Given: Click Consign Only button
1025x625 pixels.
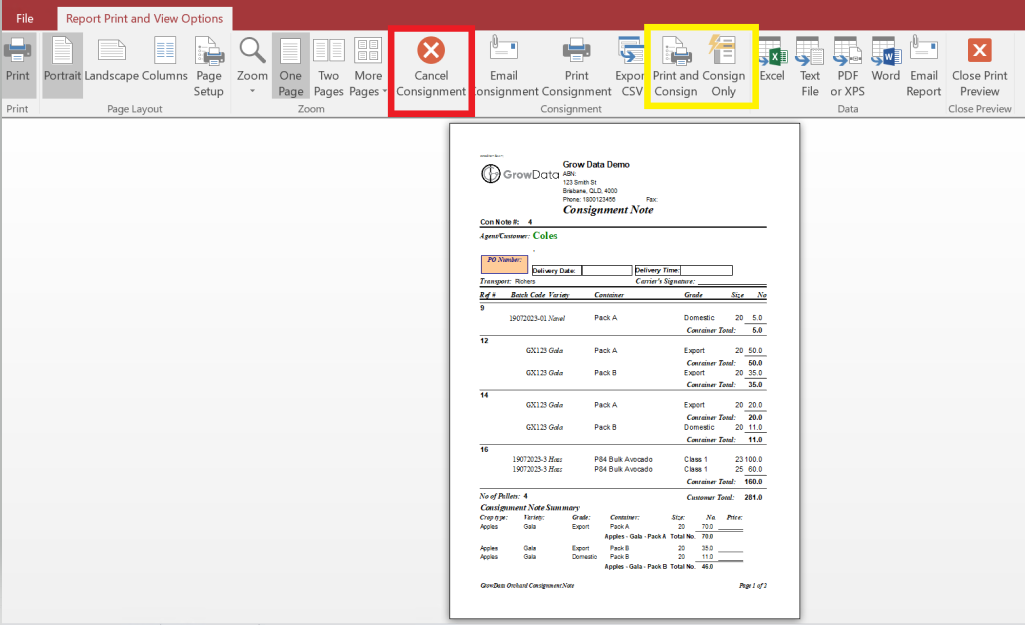Looking at the screenshot, I should (724, 67).
